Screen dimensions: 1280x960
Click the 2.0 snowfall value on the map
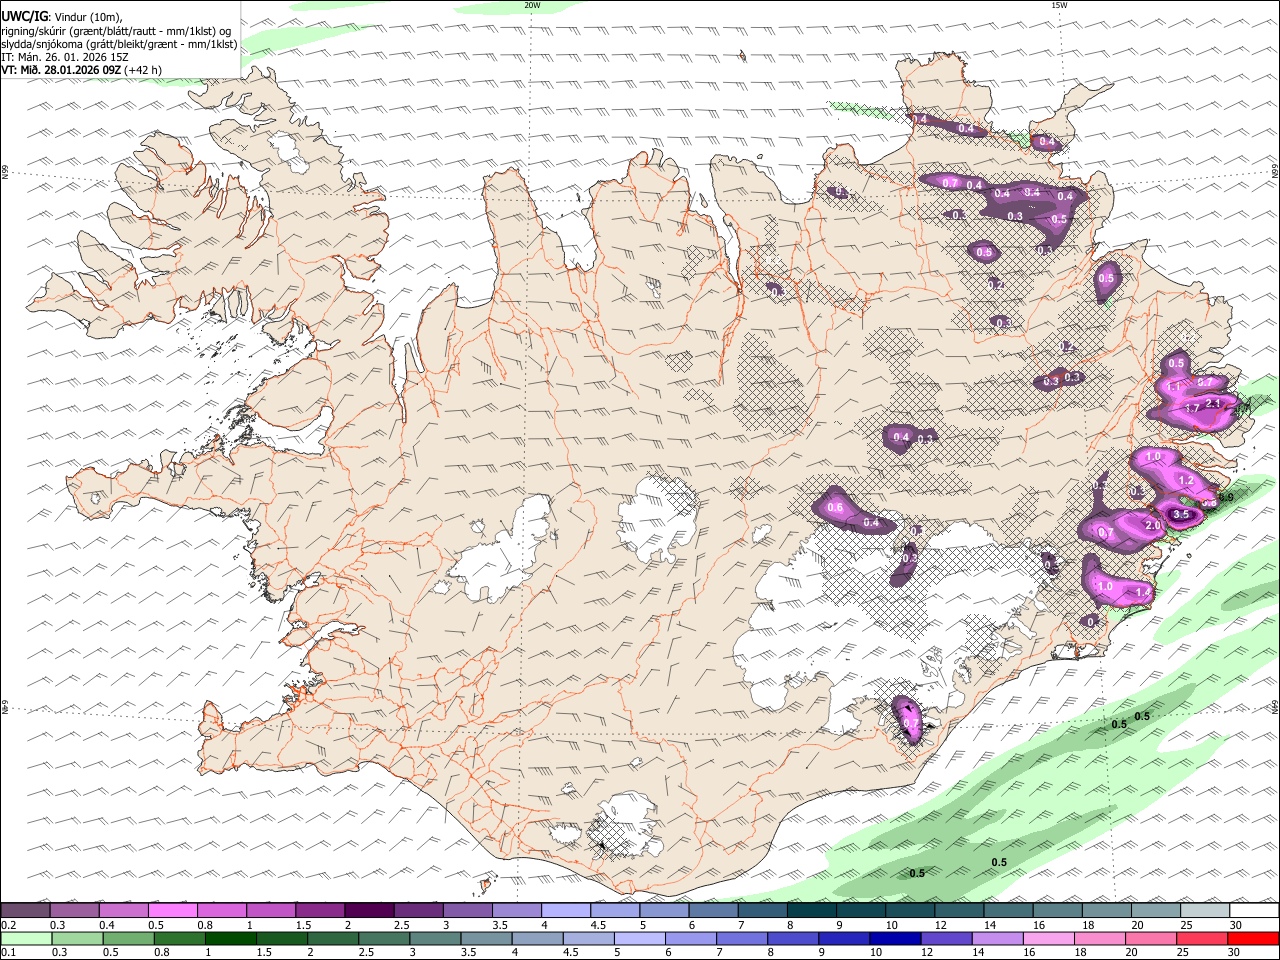click(1152, 526)
